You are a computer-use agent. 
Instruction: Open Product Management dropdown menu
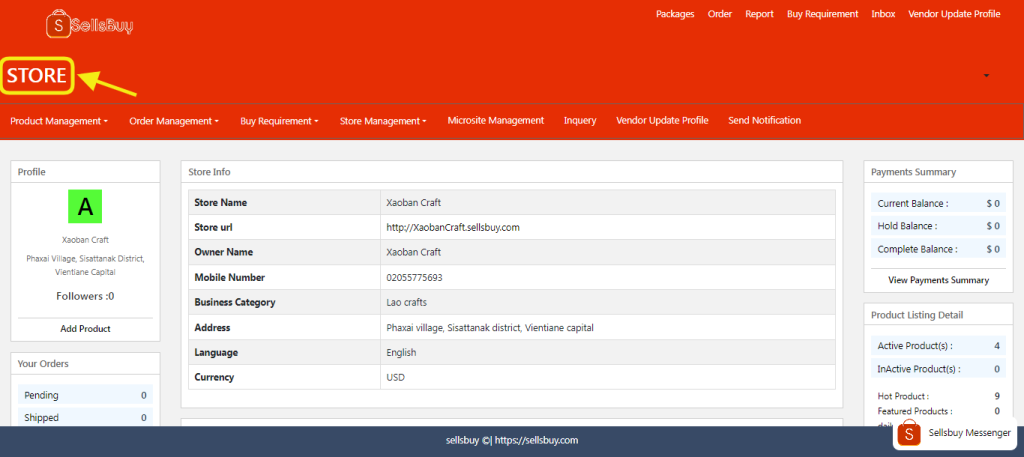point(59,121)
